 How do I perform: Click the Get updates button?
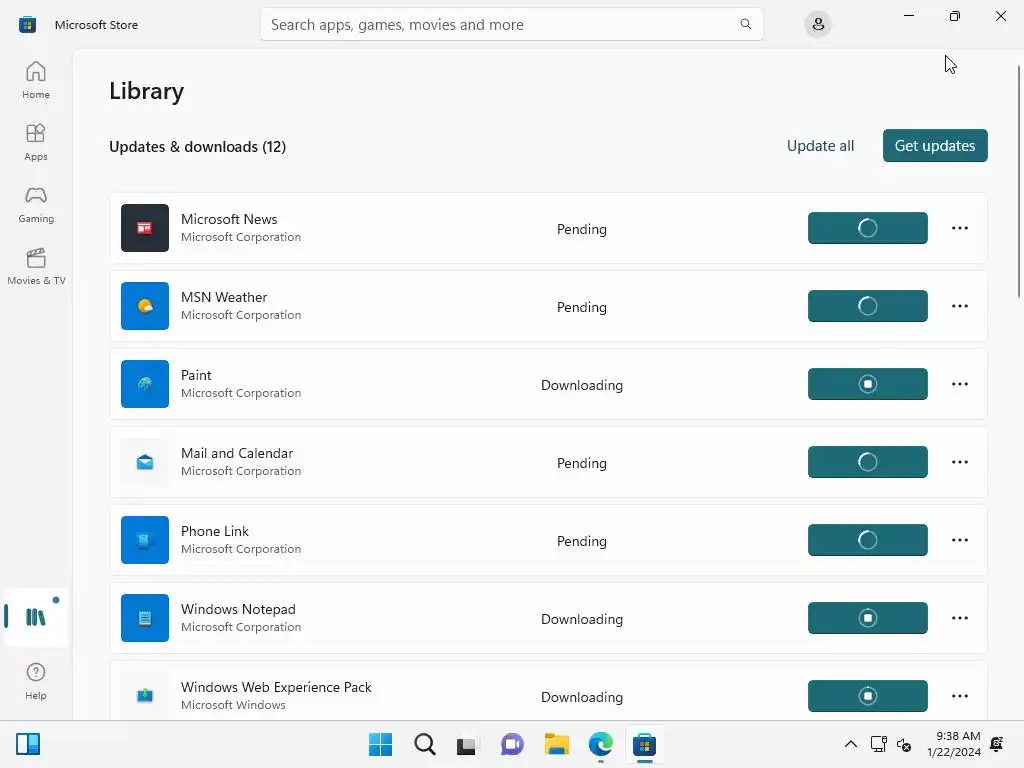click(935, 146)
